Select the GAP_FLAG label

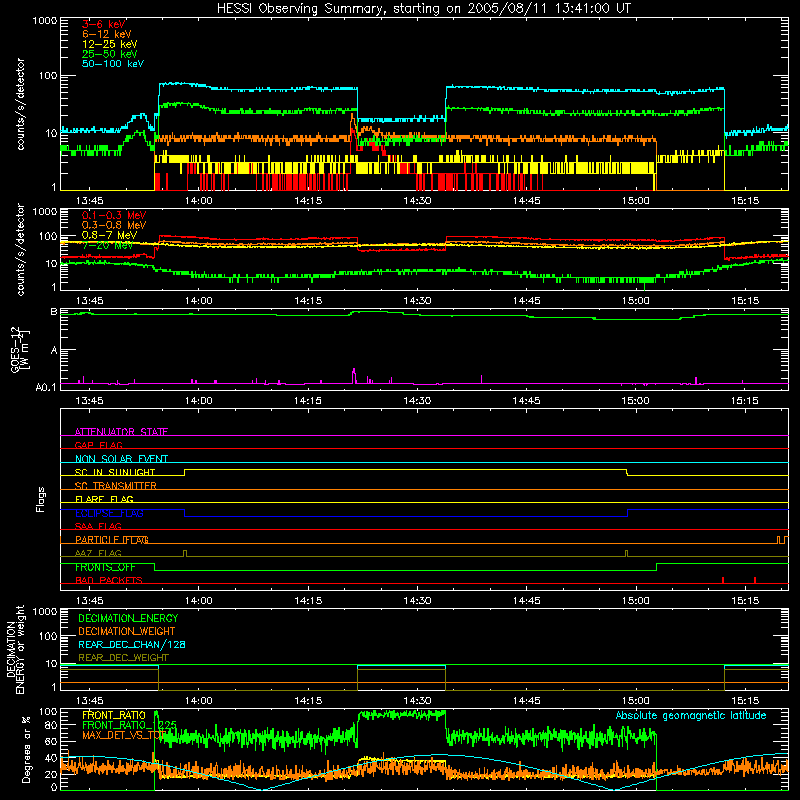tap(98, 445)
